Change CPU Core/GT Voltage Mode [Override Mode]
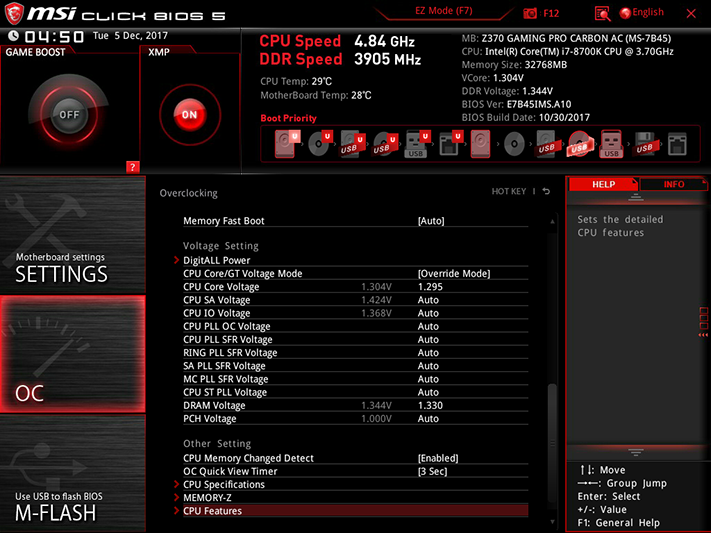The height and width of the screenshot is (533, 711). pos(454,274)
